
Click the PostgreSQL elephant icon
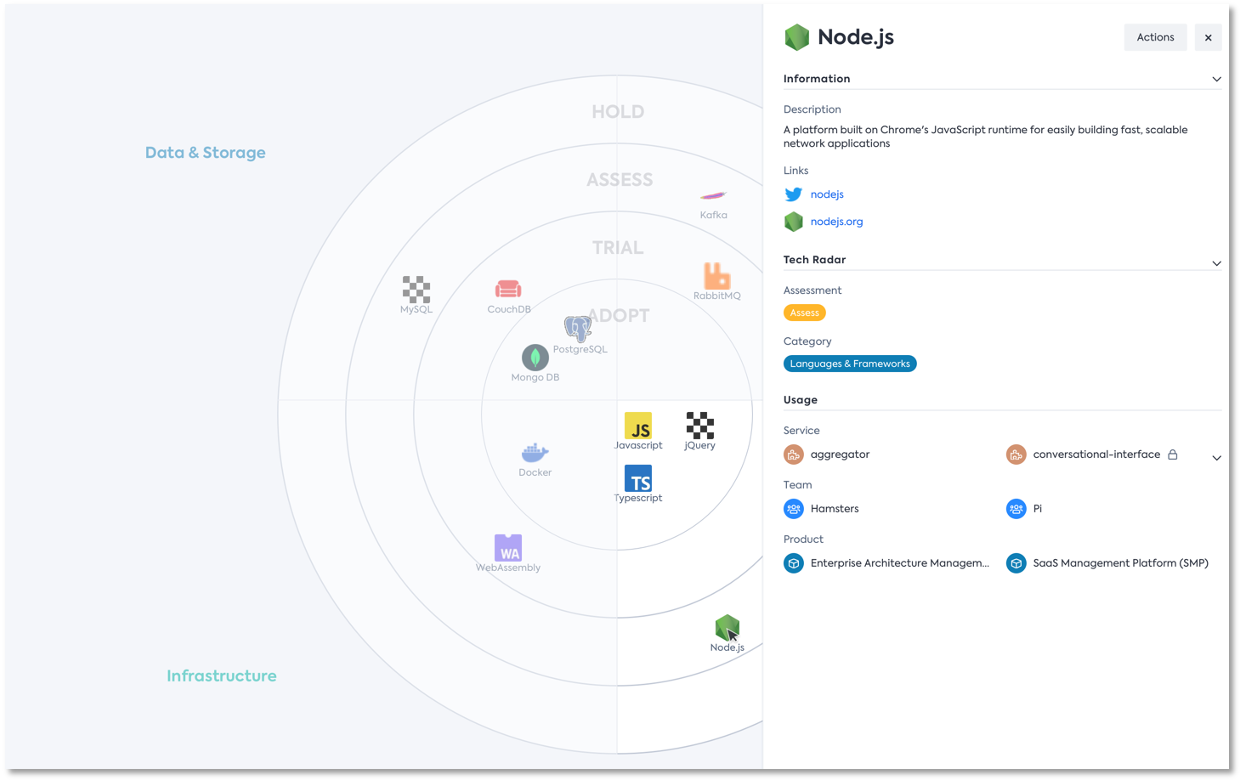[578, 329]
